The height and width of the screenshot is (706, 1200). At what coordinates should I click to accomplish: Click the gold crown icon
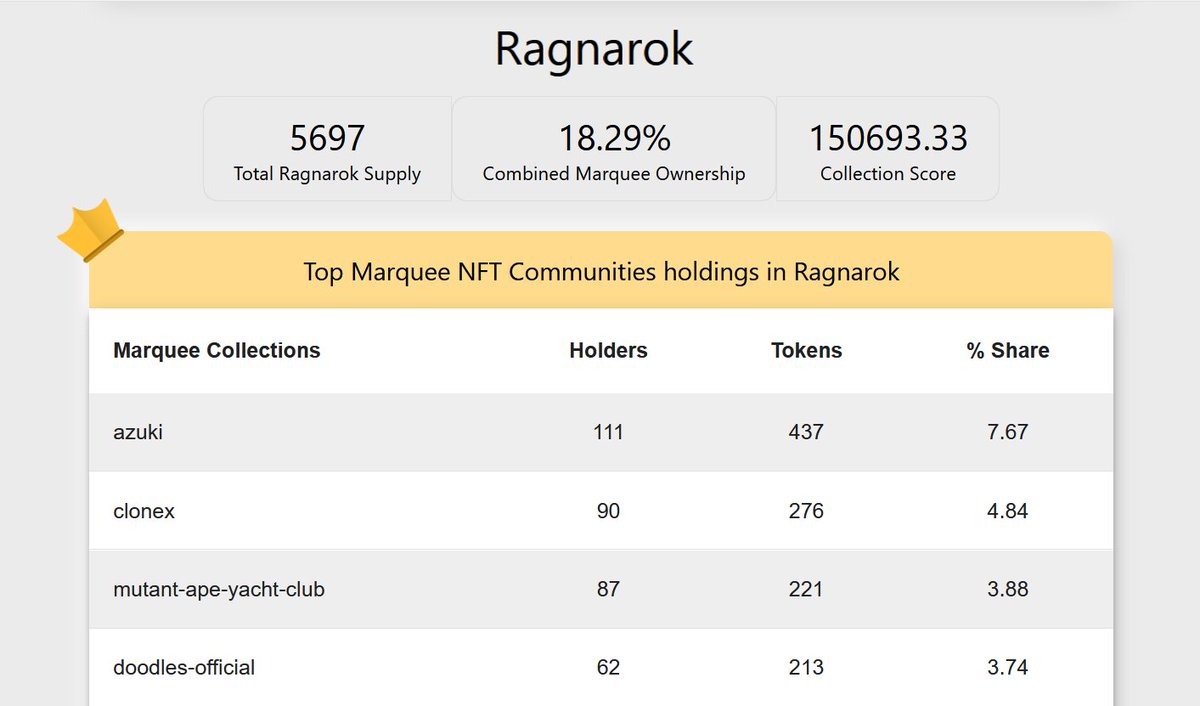(89, 231)
